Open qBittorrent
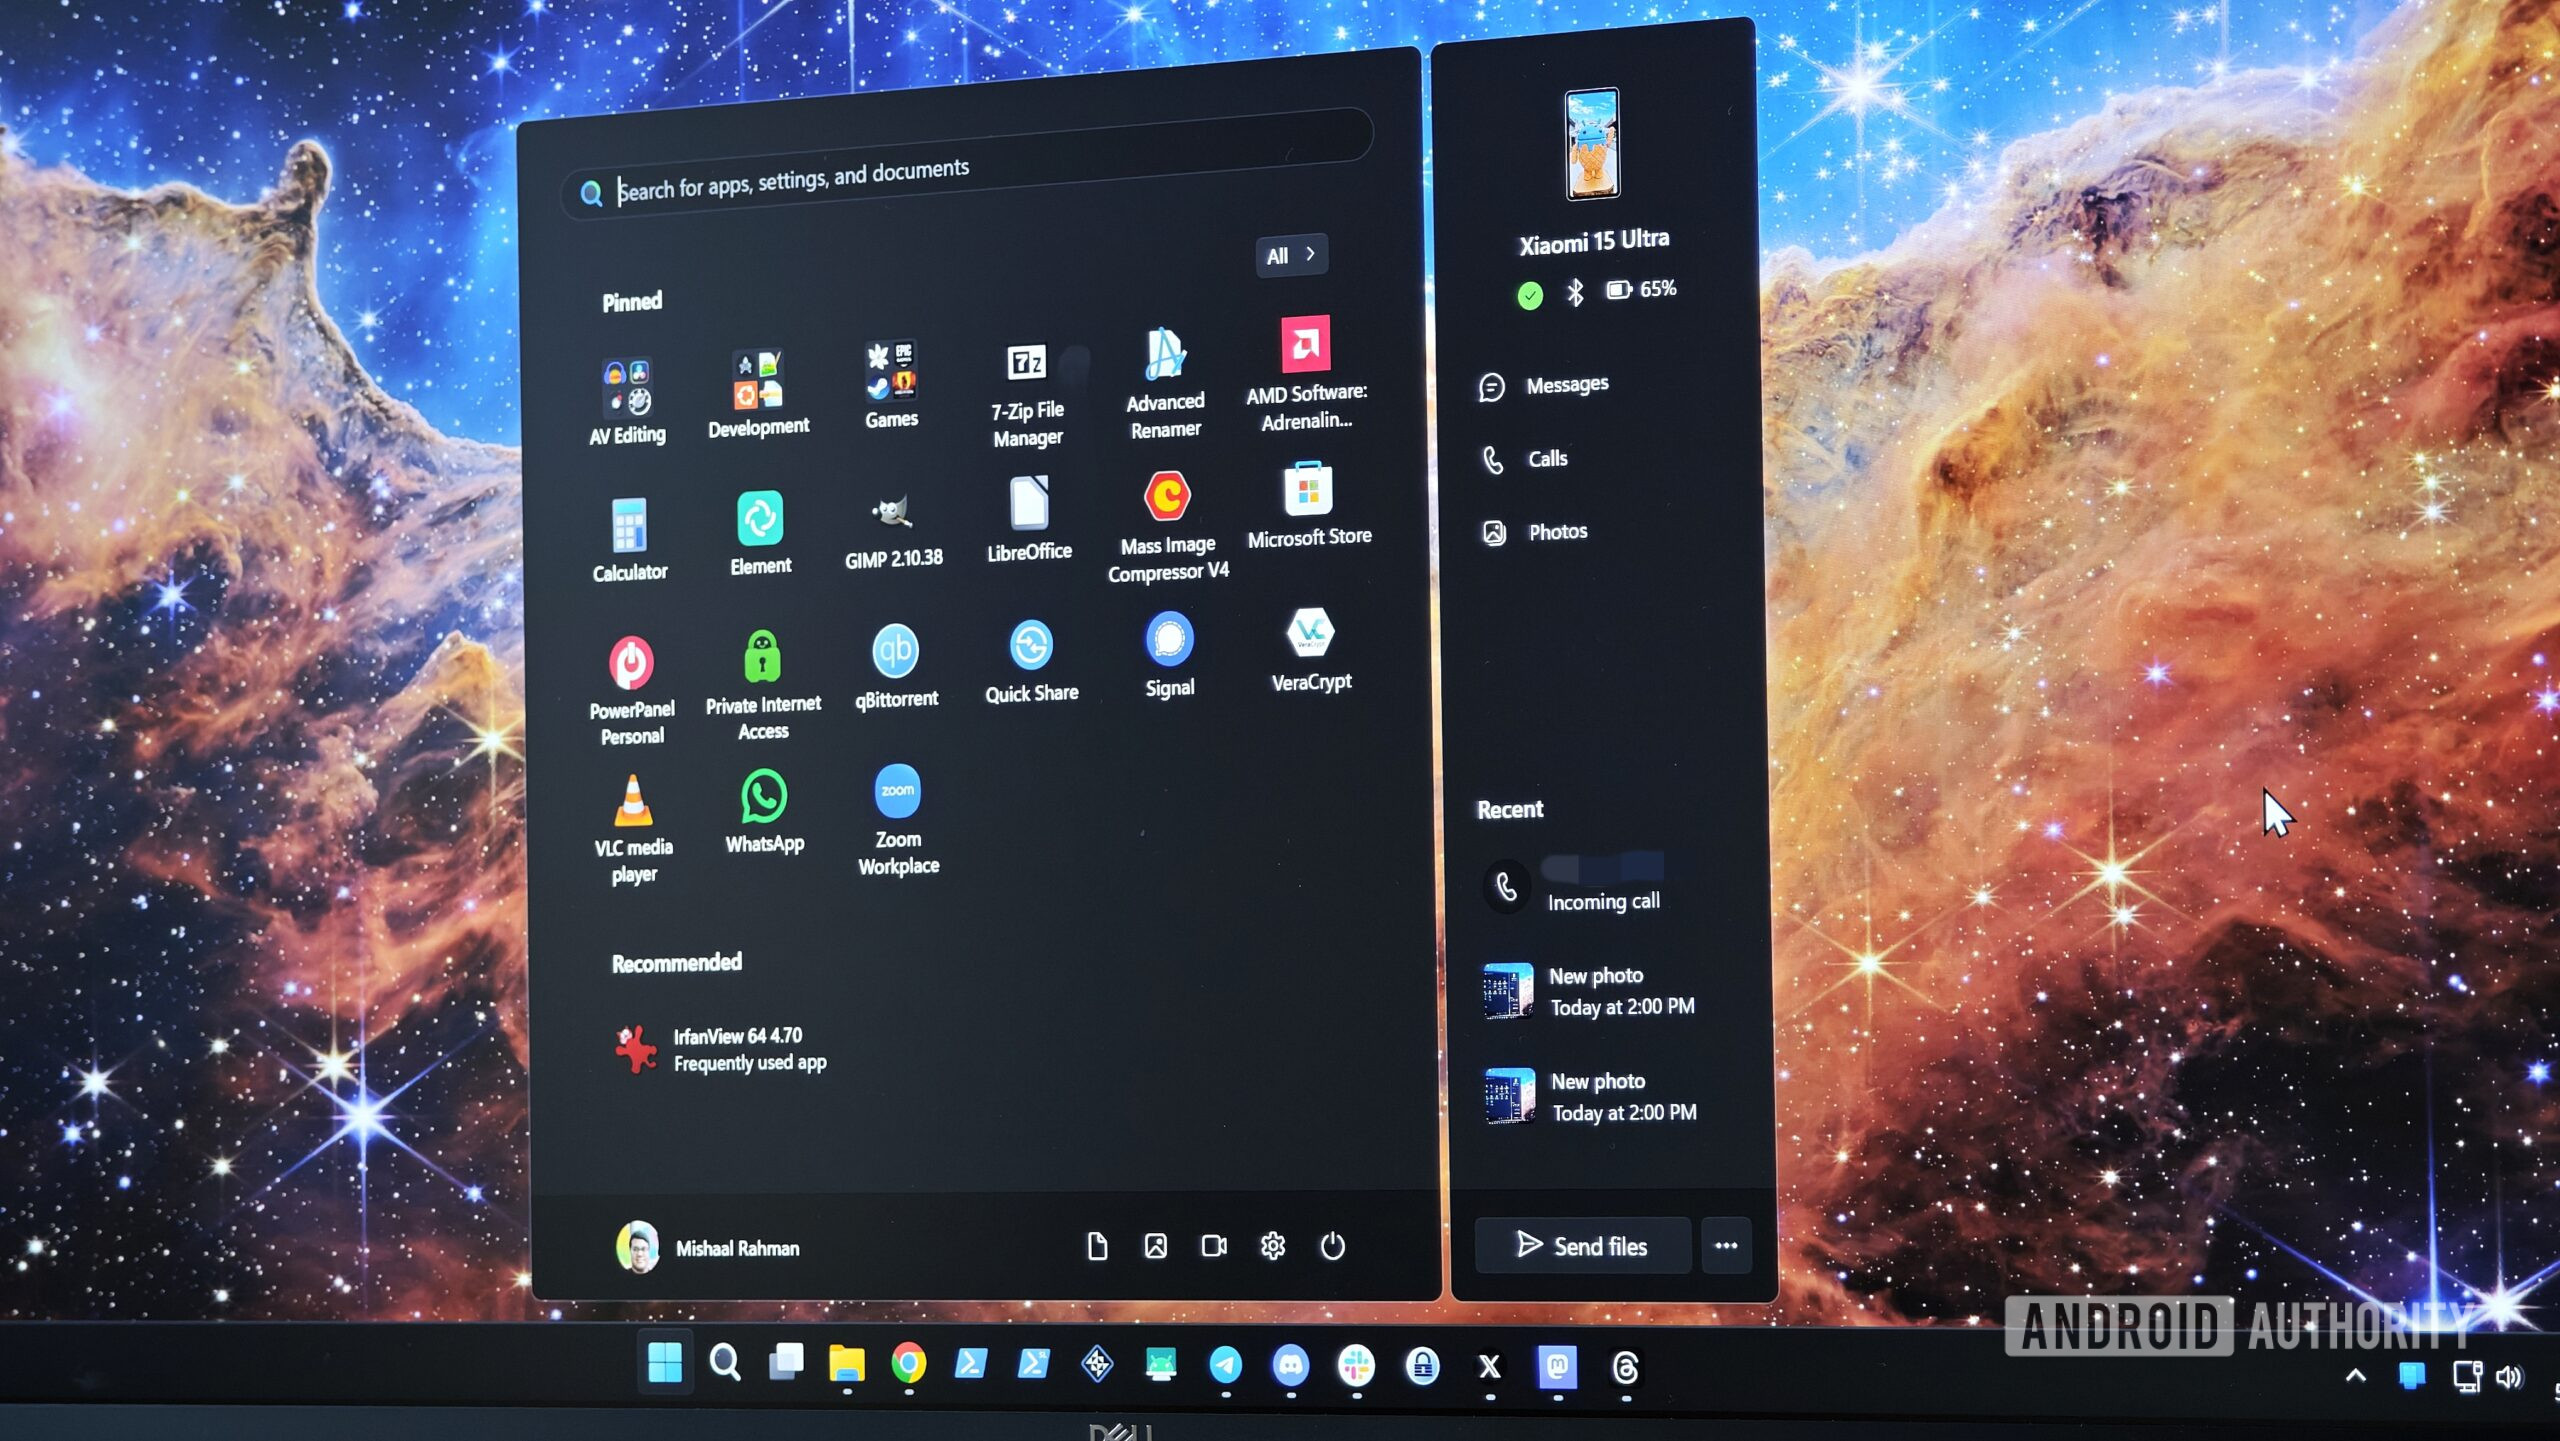The image size is (2560, 1441). pos(895,652)
